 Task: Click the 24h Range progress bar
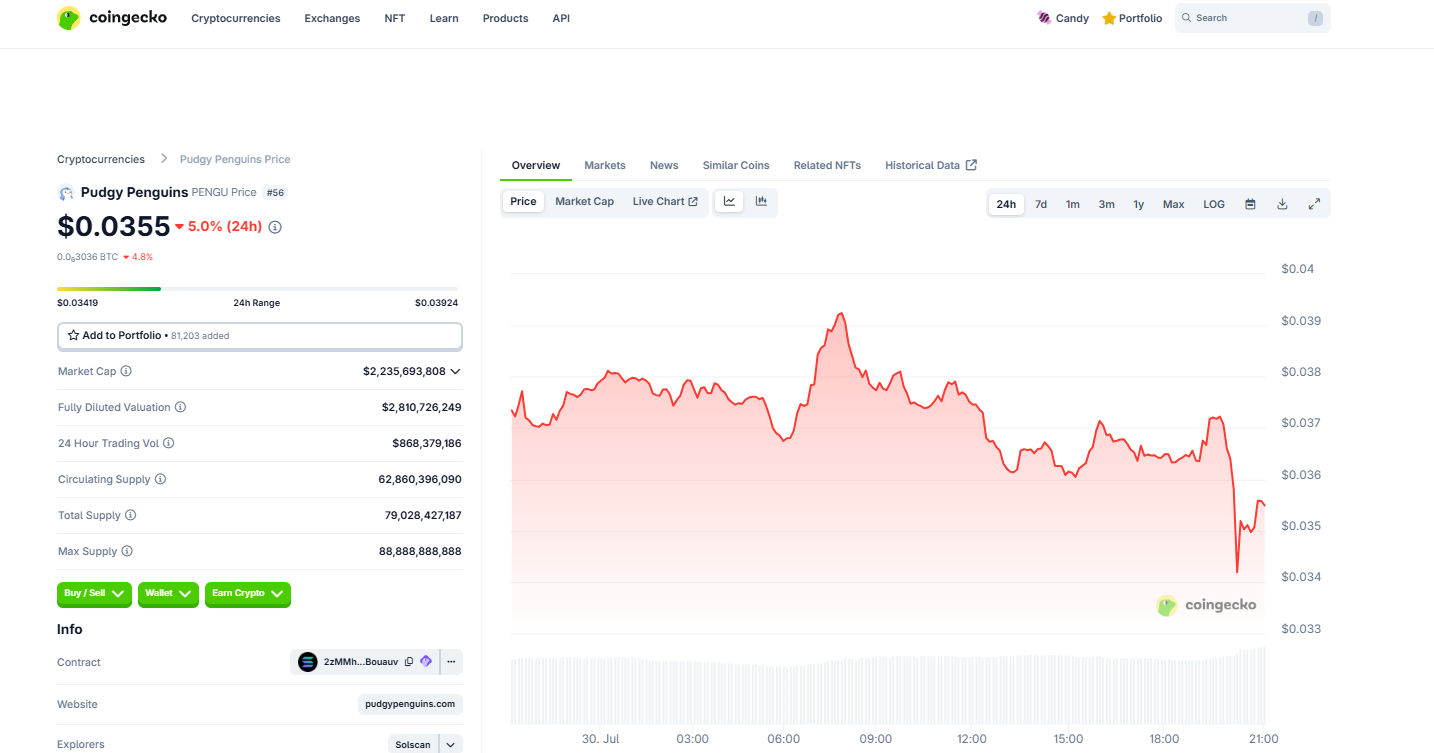[x=257, y=289]
